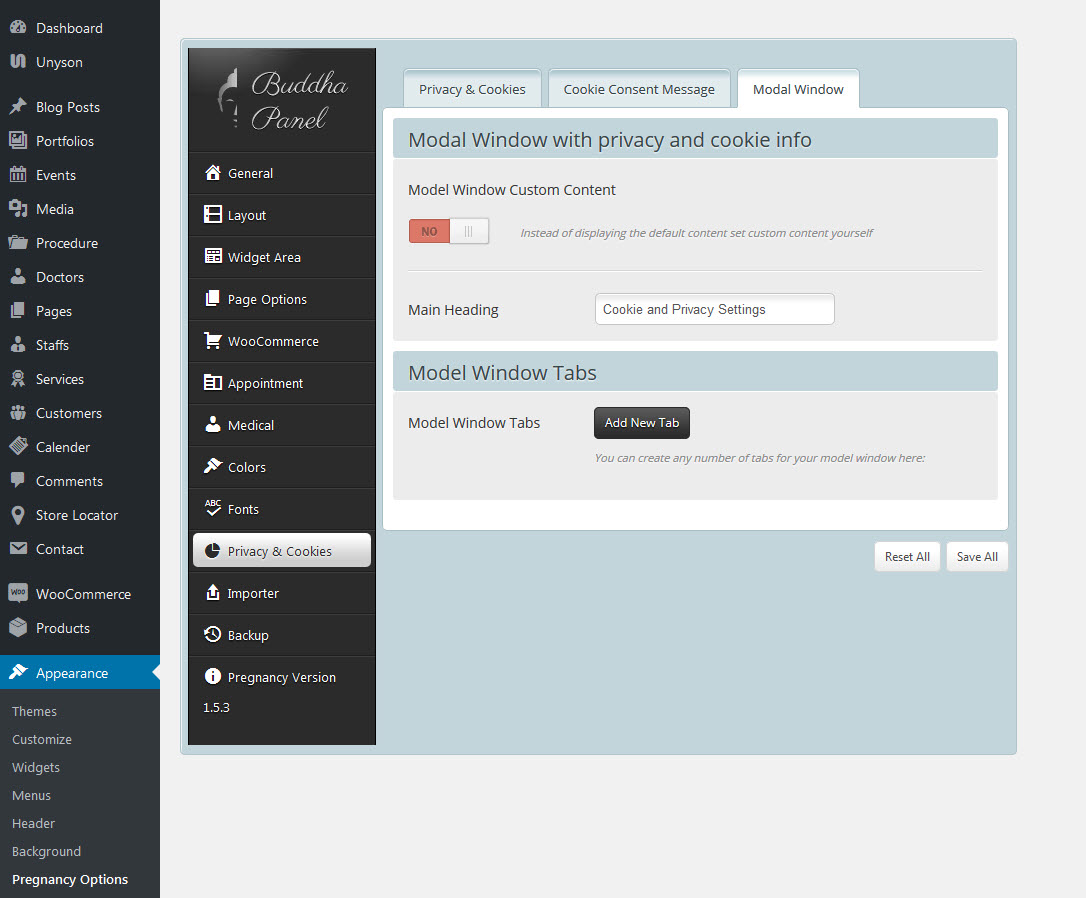Click the Reset All button
This screenshot has width=1086, height=898.
click(x=907, y=557)
